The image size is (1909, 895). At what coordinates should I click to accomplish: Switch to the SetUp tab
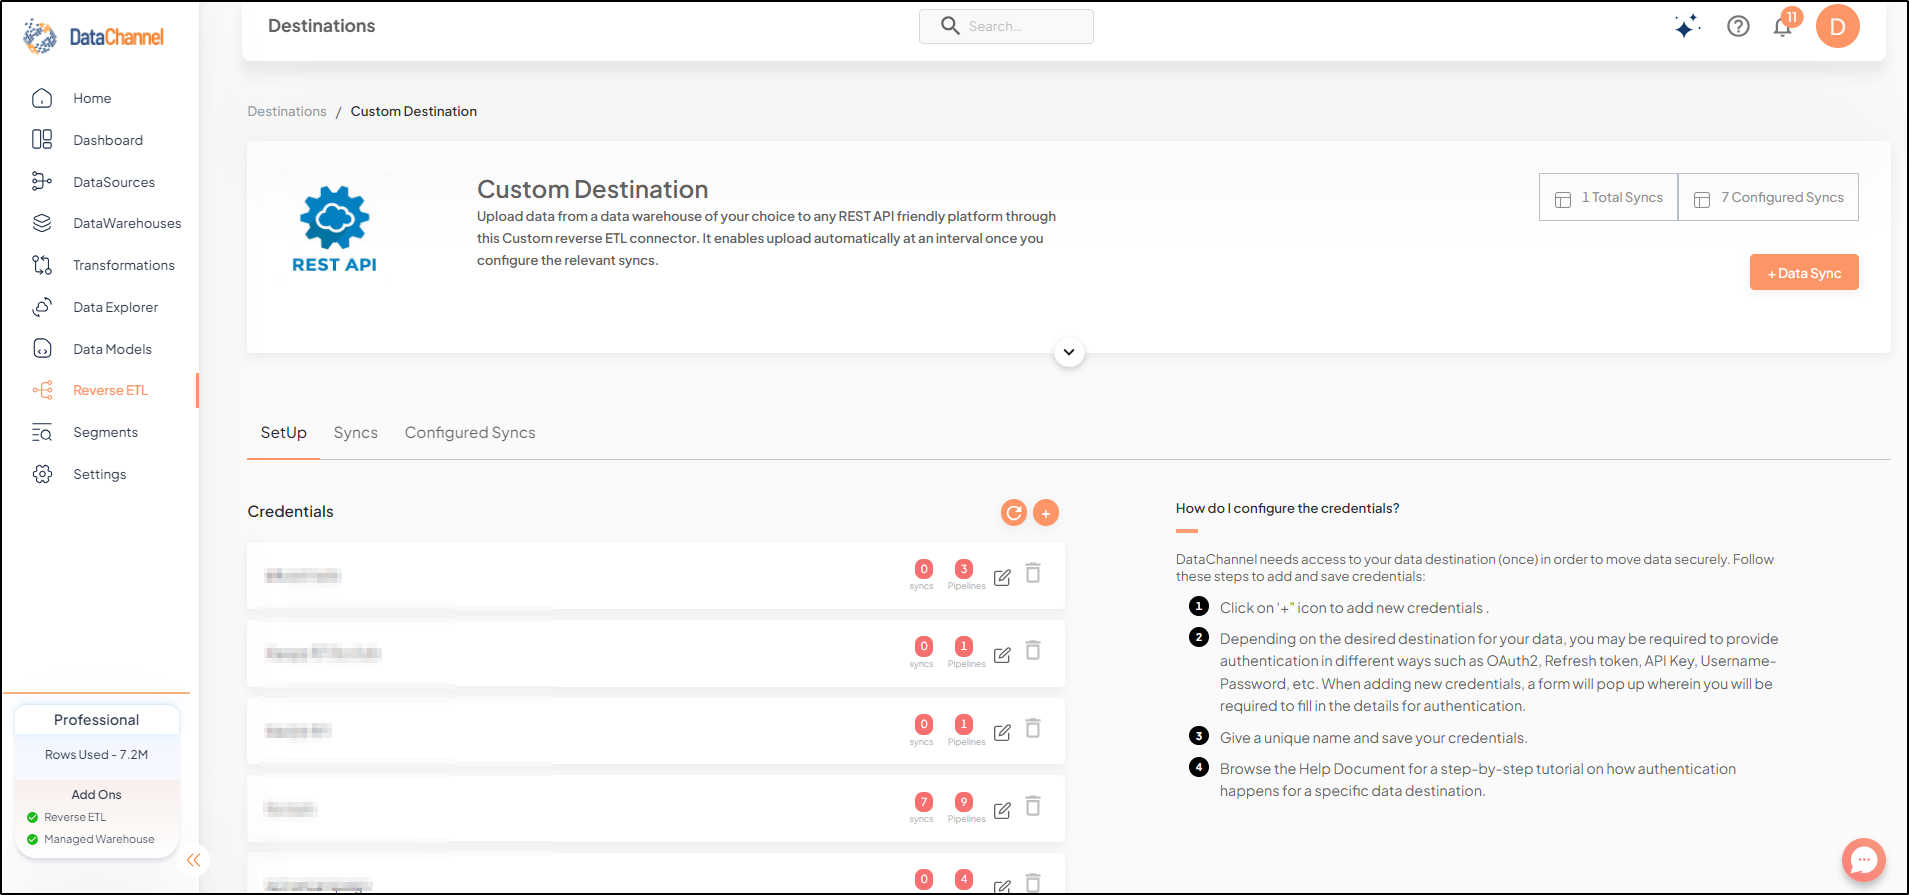[x=284, y=433]
